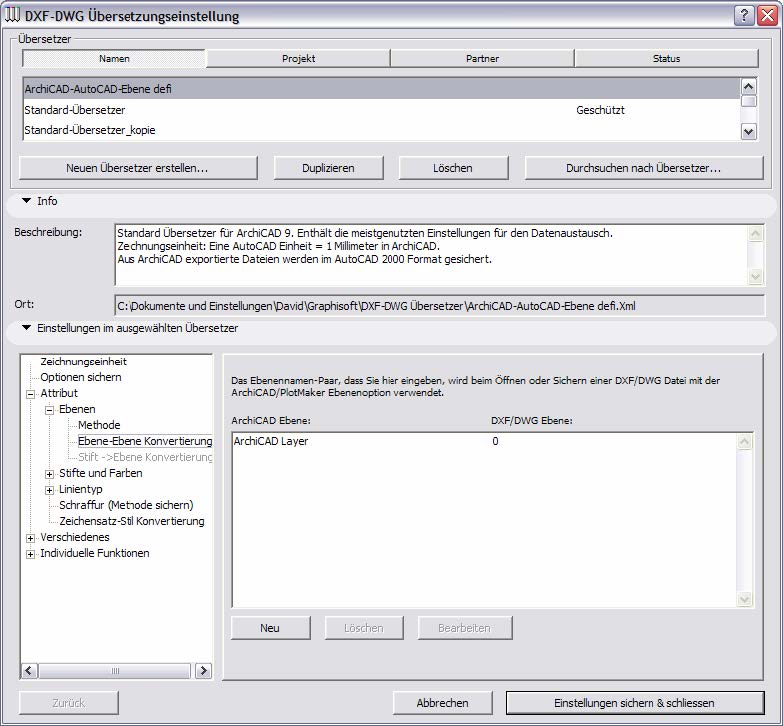Select Standard-Übersetzer_kopie in the list

click(382, 130)
